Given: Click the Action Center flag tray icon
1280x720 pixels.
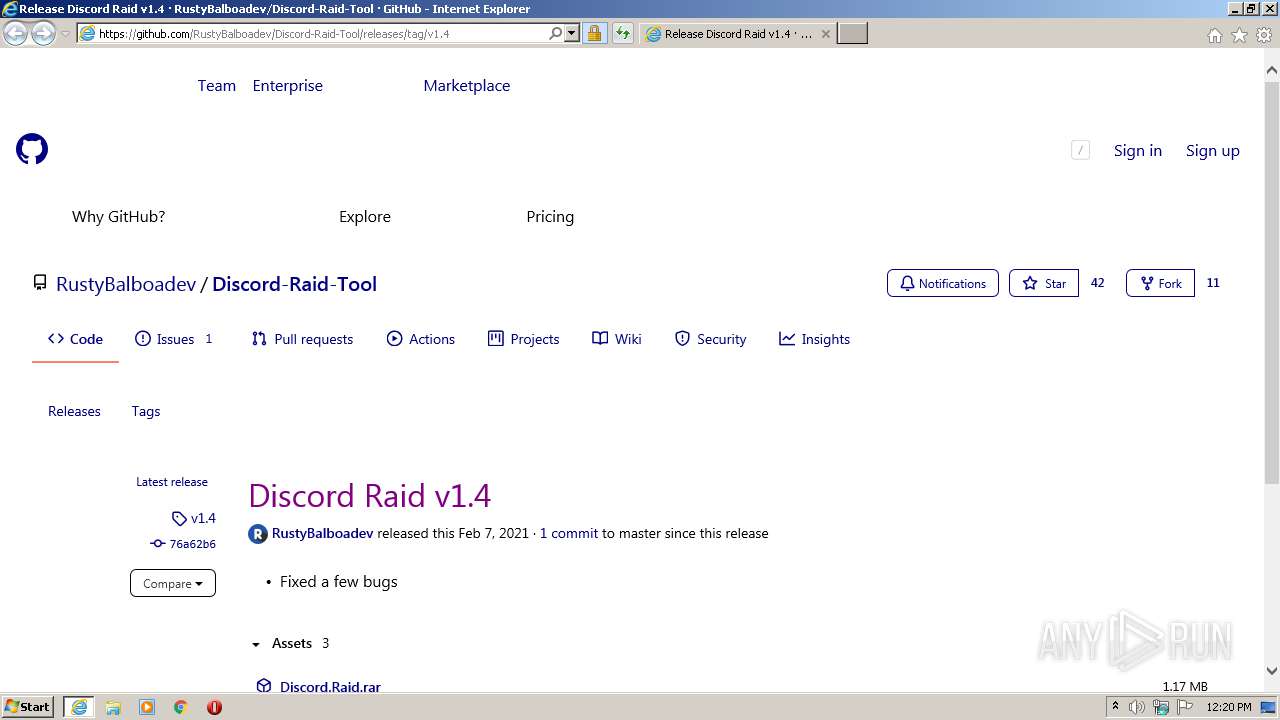Looking at the screenshot, I should (1185, 707).
